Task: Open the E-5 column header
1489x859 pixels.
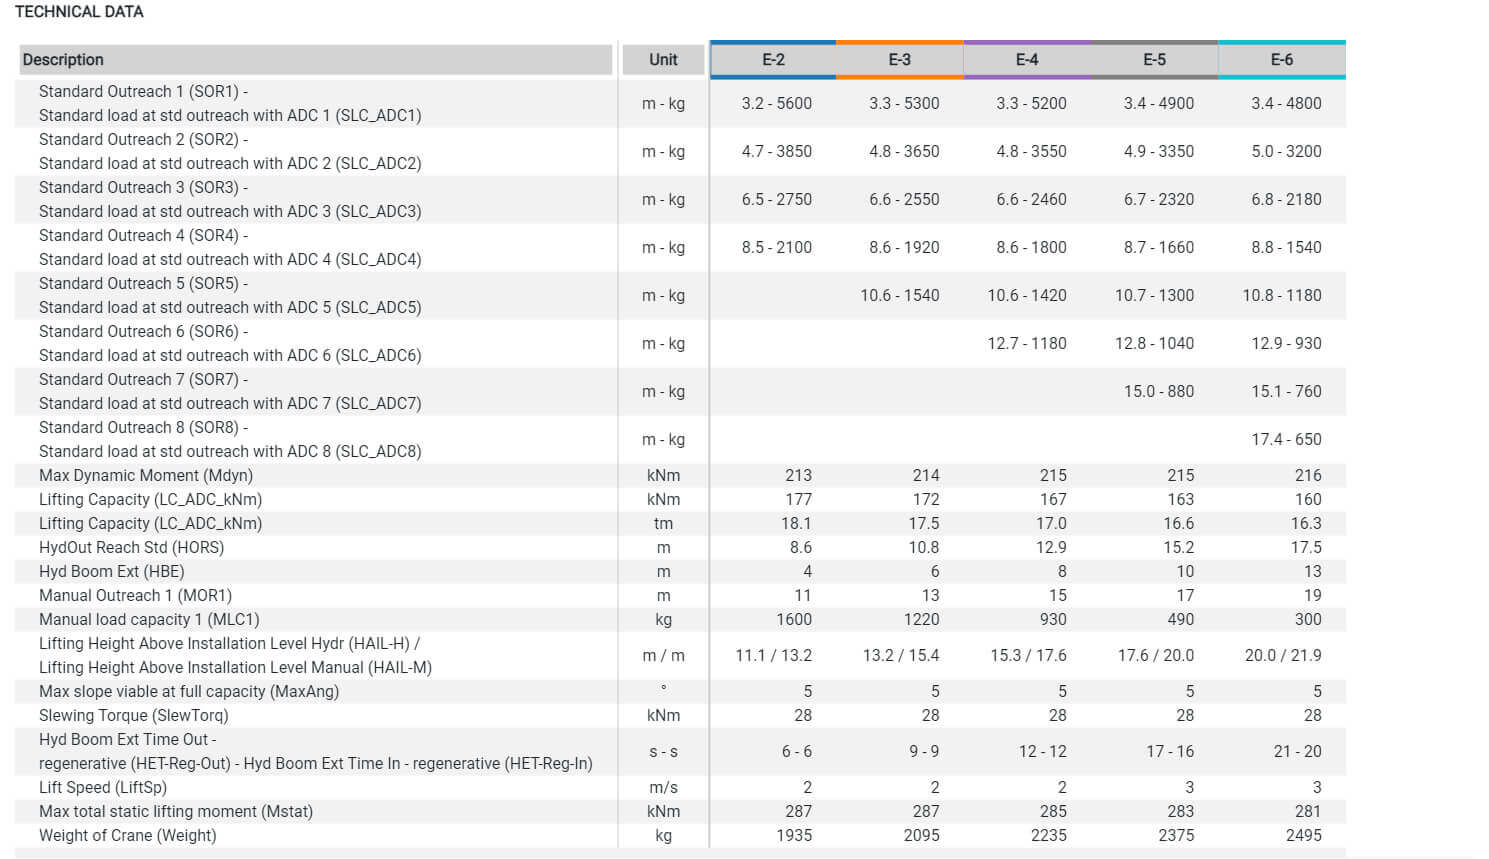Action: click(1154, 60)
